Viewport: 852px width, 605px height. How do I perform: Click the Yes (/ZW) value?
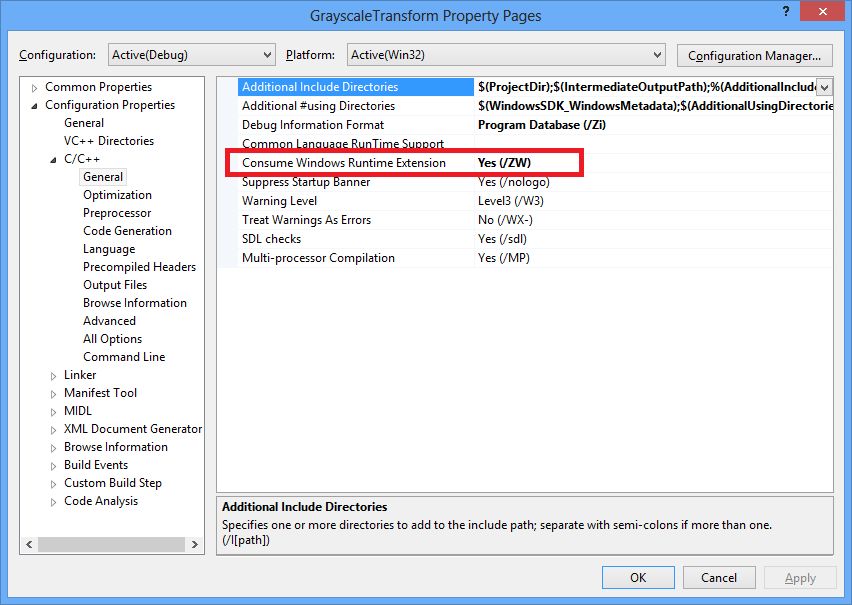pyautogui.click(x=504, y=163)
